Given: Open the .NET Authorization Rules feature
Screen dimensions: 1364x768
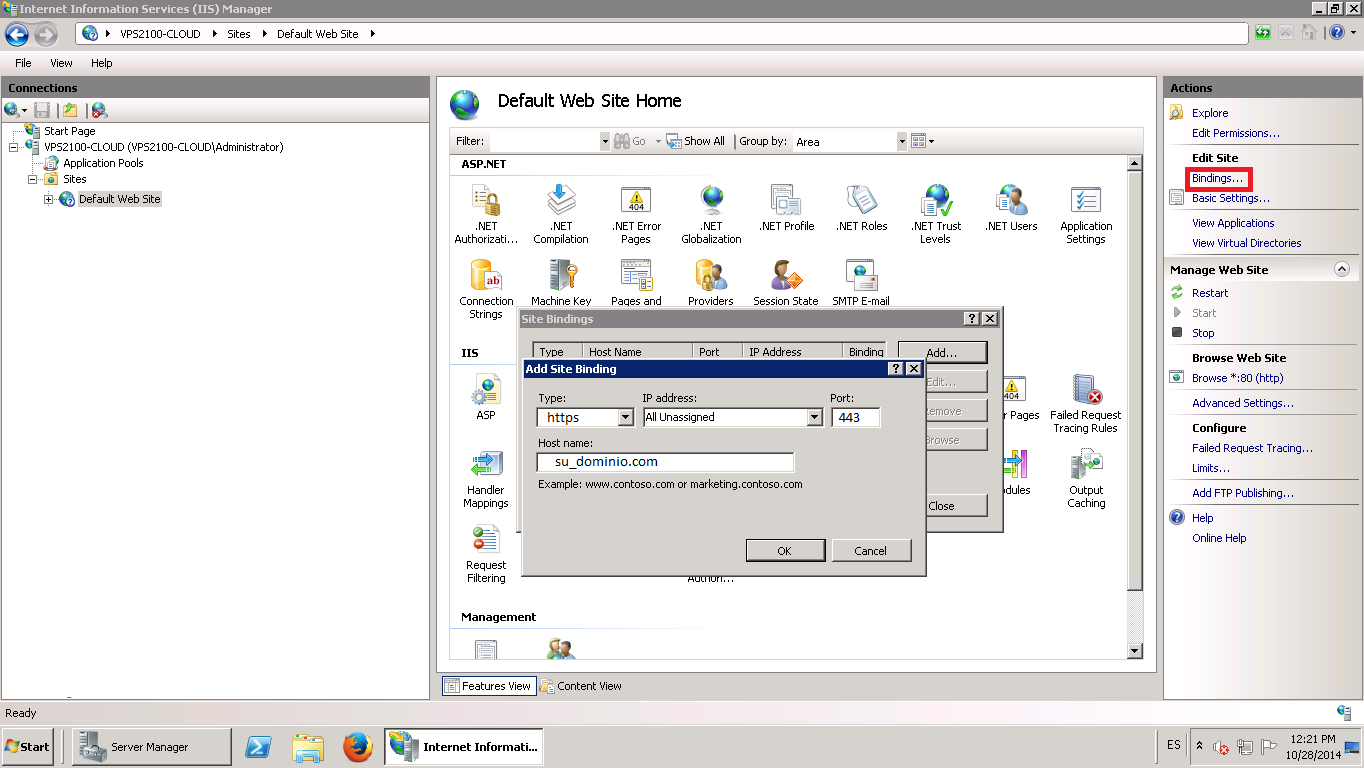Looking at the screenshot, I should point(486,214).
